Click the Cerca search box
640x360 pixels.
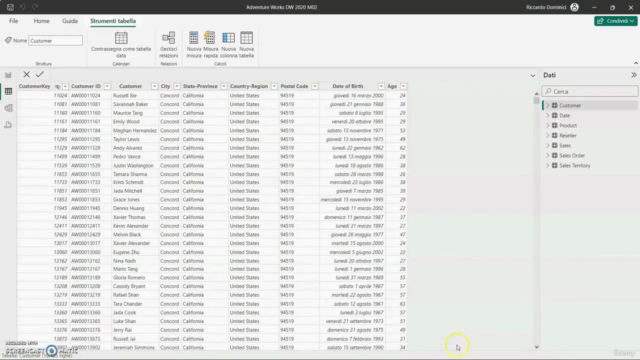tap(590, 91)
